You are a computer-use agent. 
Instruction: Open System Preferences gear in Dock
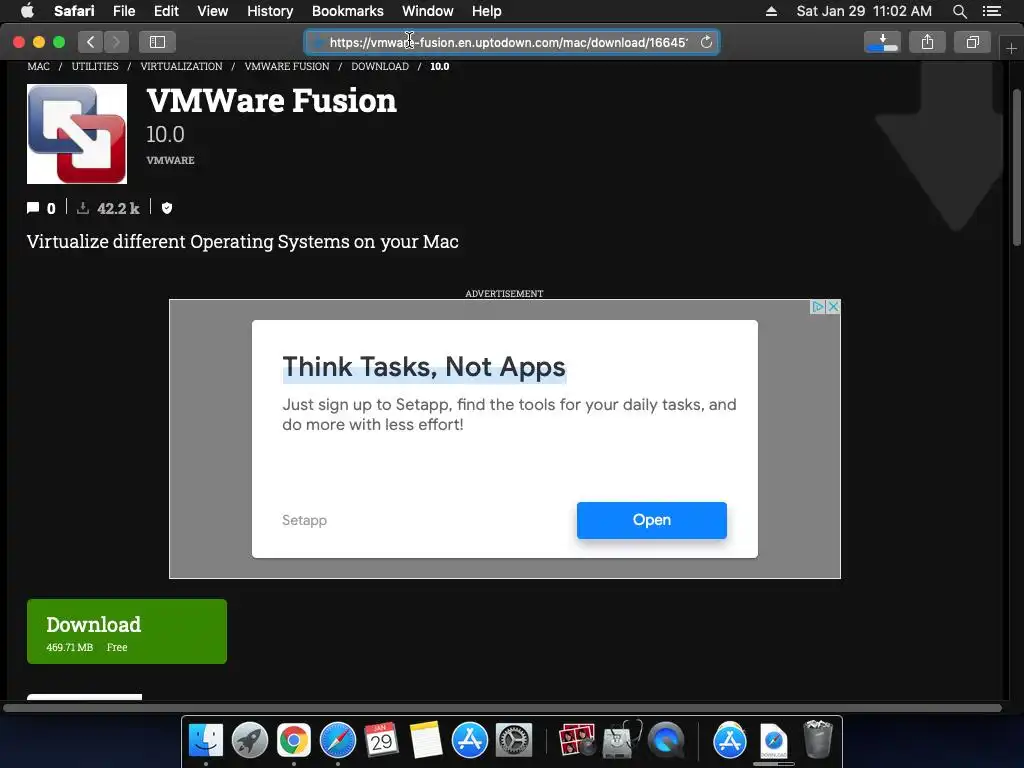[x=514, y=741]
